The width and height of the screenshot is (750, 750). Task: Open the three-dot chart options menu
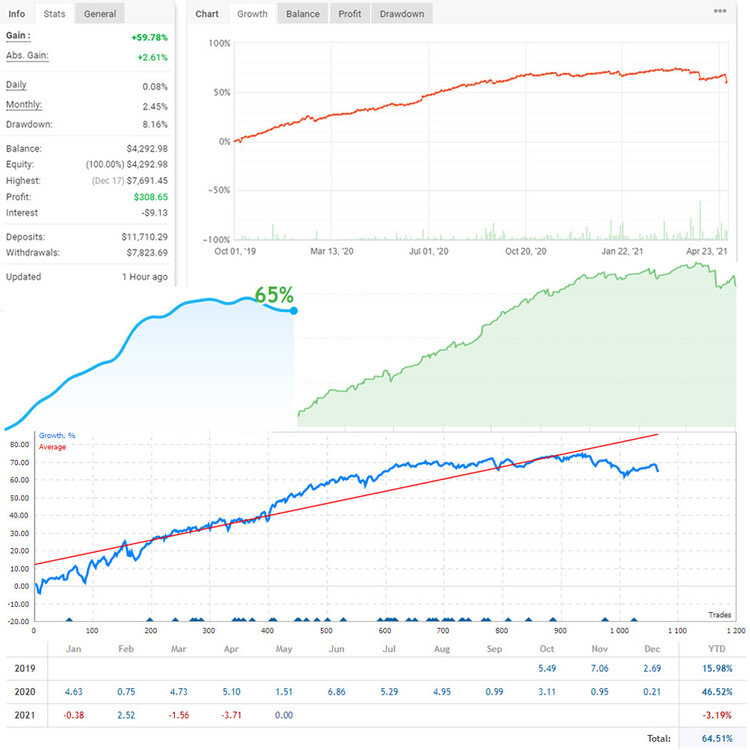pos(719,11)
